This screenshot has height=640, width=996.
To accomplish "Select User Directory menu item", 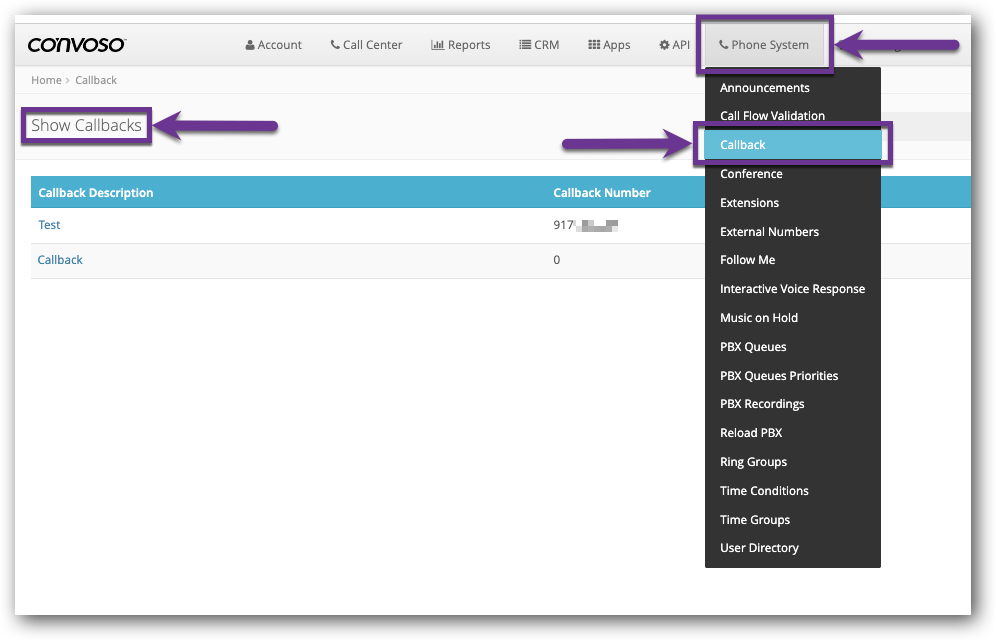I will point(759,548).
